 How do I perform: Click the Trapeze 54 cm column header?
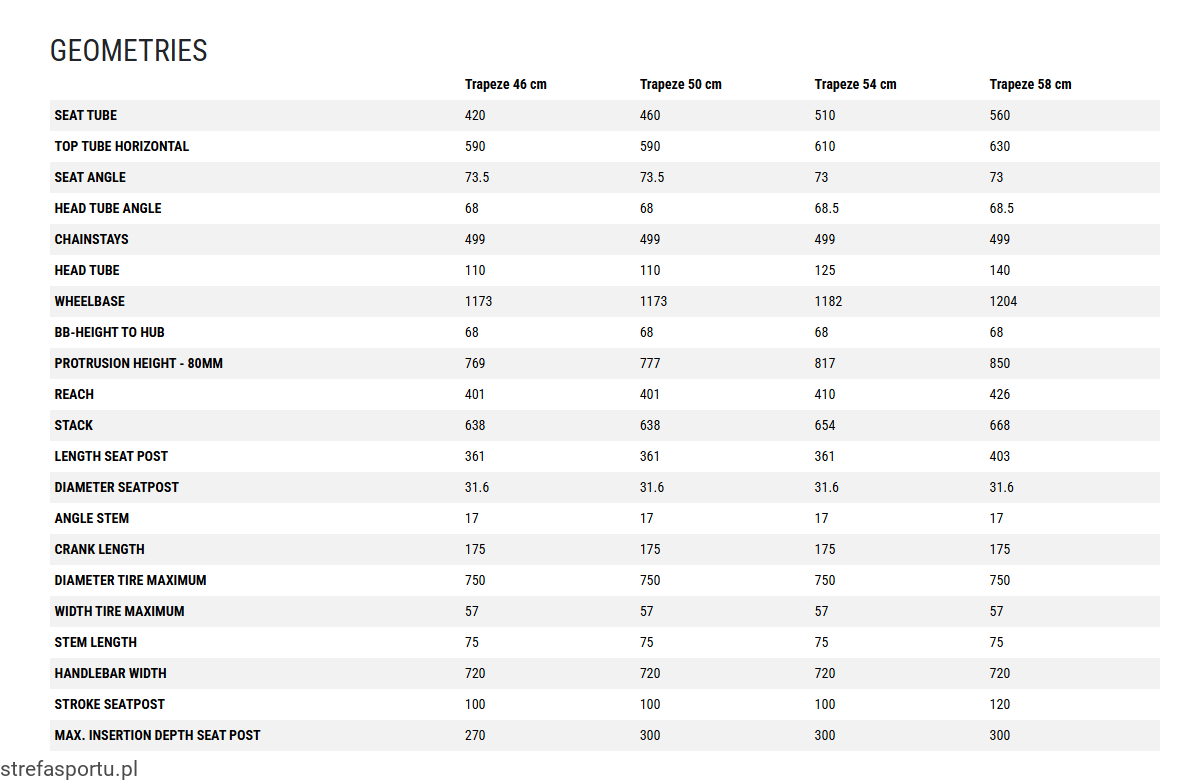point(855,84)
